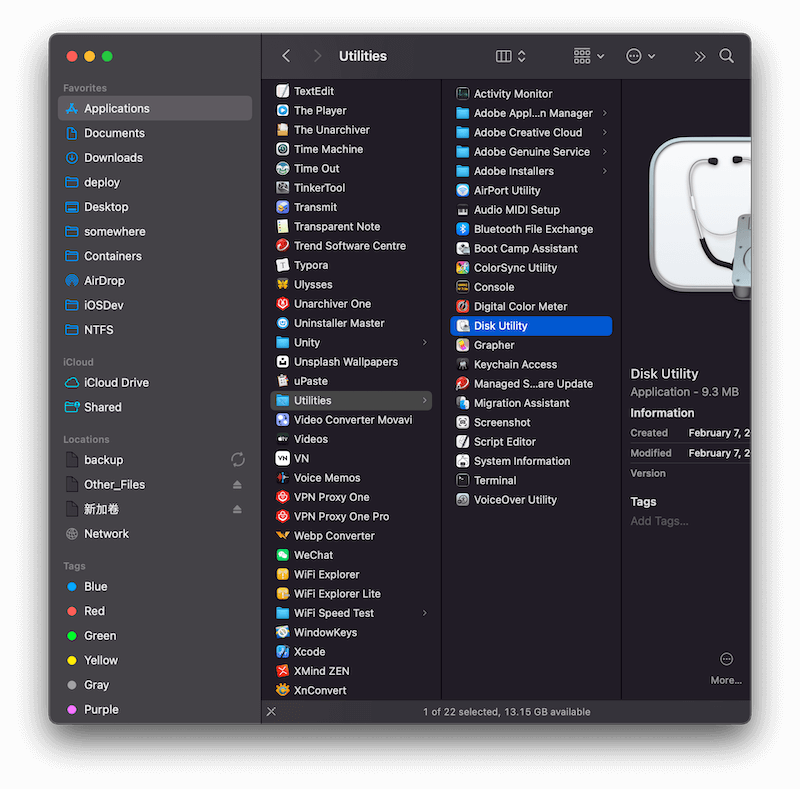Select the iOSDev sidebar folder
Image resolution: width=800 pixels, height=789 pixels.
155,305
